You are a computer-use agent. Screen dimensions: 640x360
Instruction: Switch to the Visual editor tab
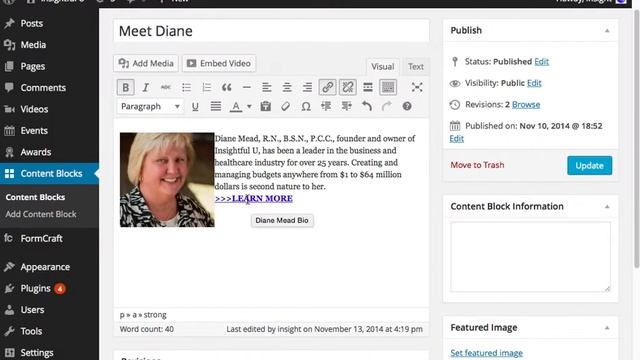[382, 67]
